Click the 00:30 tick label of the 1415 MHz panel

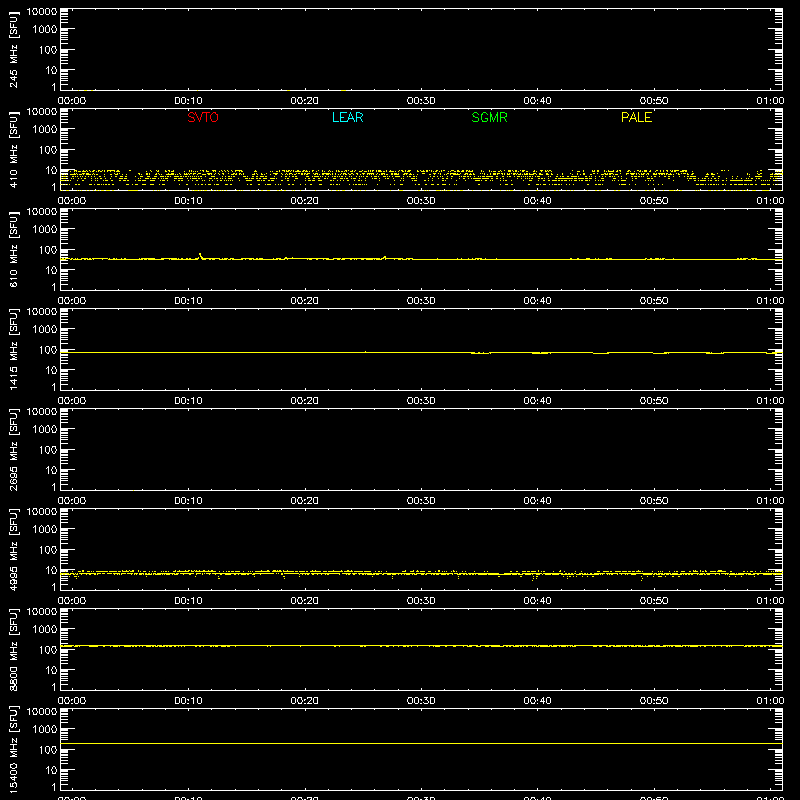point(421,401)
